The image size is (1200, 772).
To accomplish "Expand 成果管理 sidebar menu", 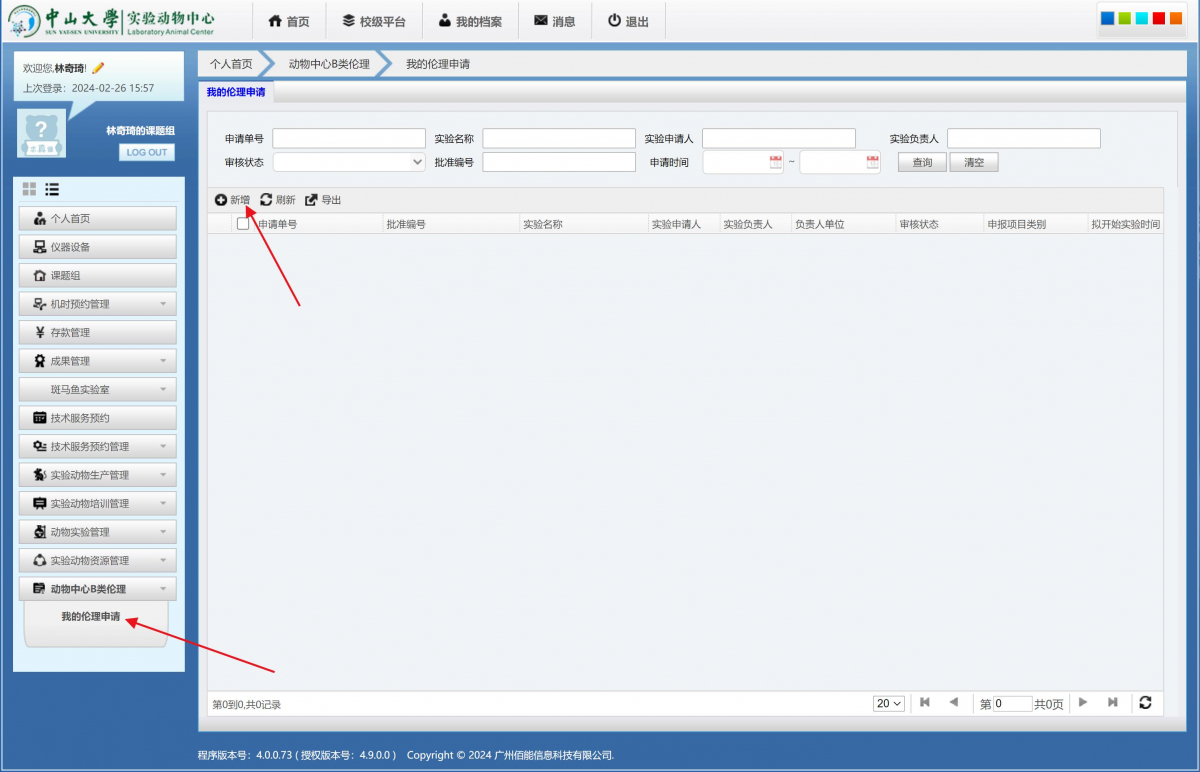I will pyautogui.click(x=98, y=361).
